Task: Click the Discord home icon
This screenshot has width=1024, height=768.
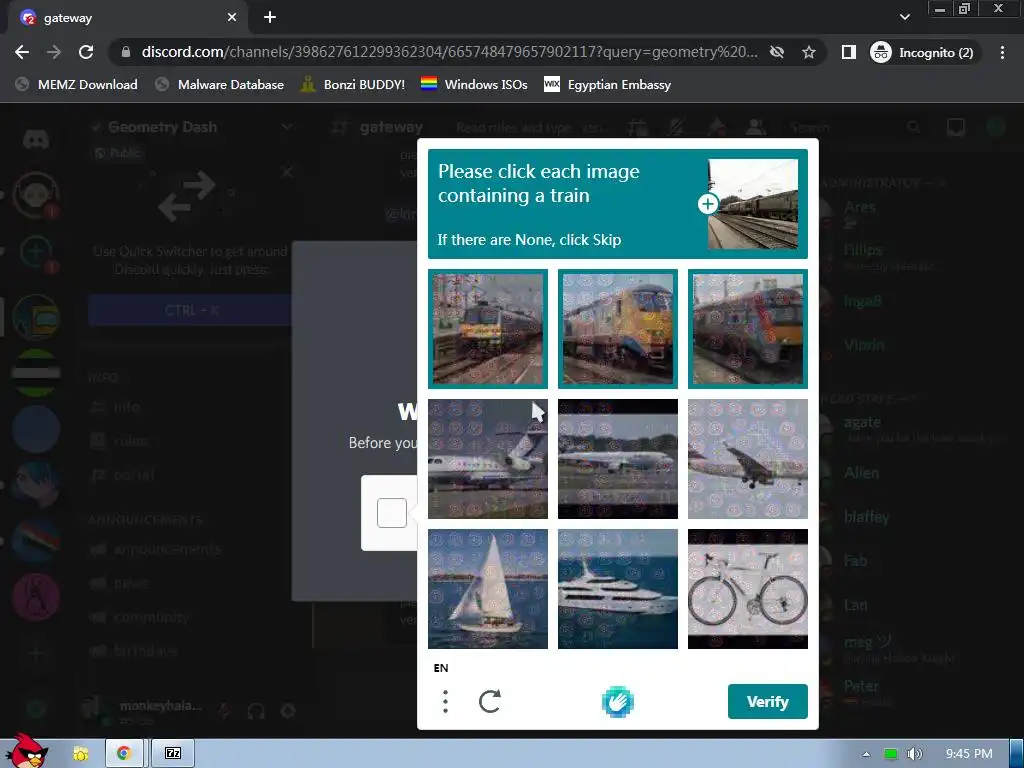Action: pos(36,139)
